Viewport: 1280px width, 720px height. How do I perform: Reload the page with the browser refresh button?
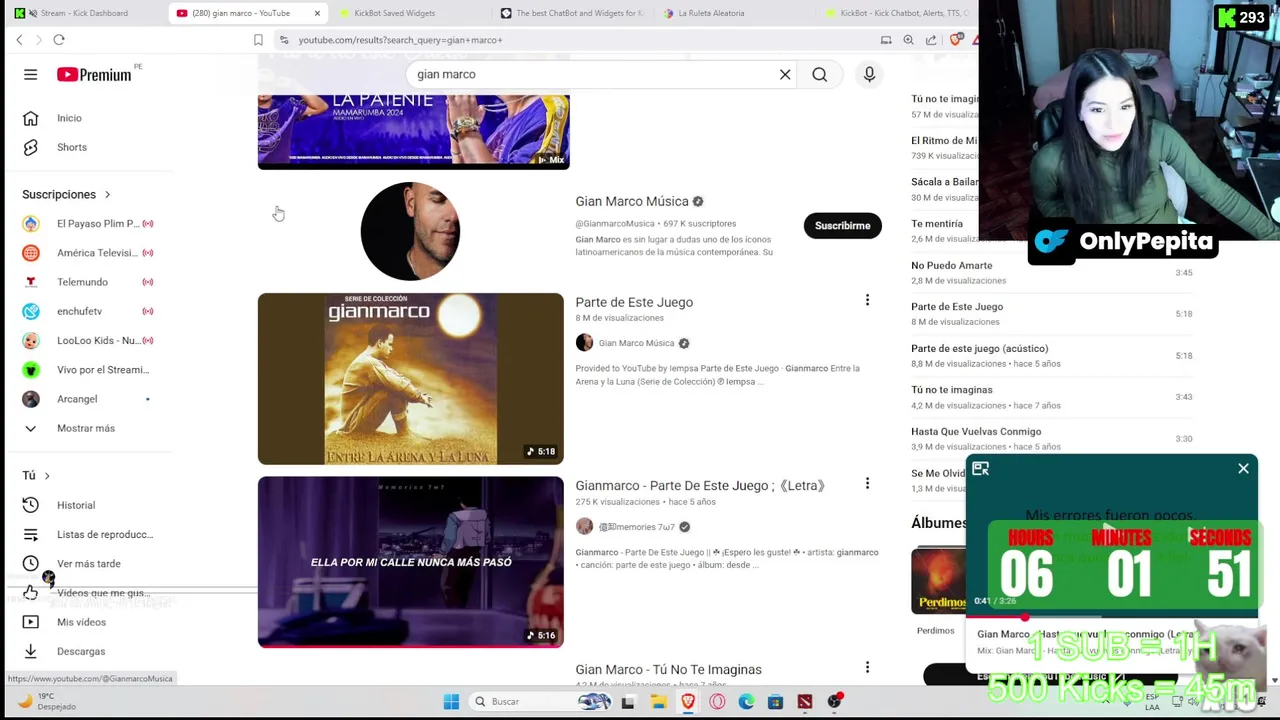59,40
